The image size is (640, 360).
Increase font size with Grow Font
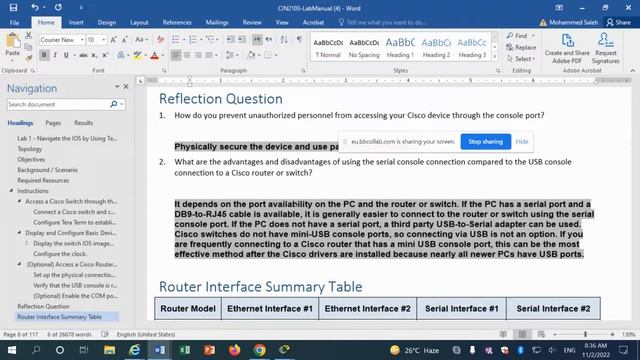tap(113, 40)
